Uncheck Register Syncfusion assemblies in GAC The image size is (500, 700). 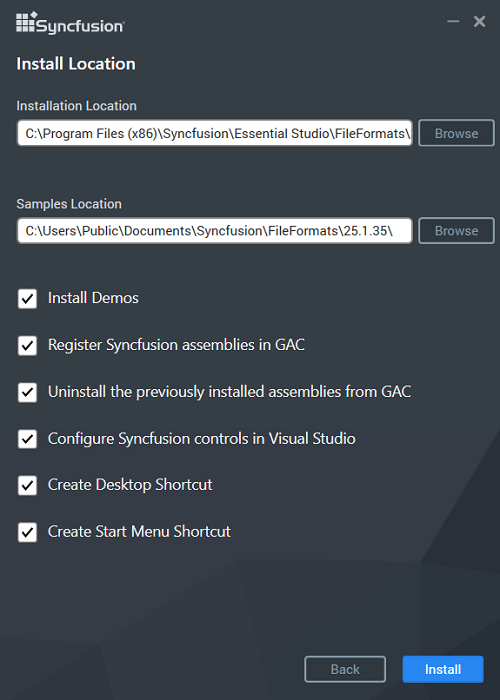pyautogui.click(x=27, y=345)
